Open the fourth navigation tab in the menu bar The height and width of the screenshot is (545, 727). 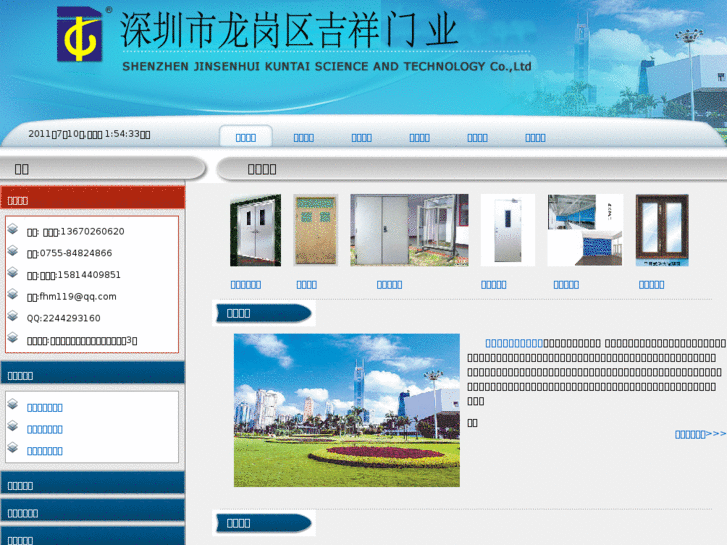[420, 138]
